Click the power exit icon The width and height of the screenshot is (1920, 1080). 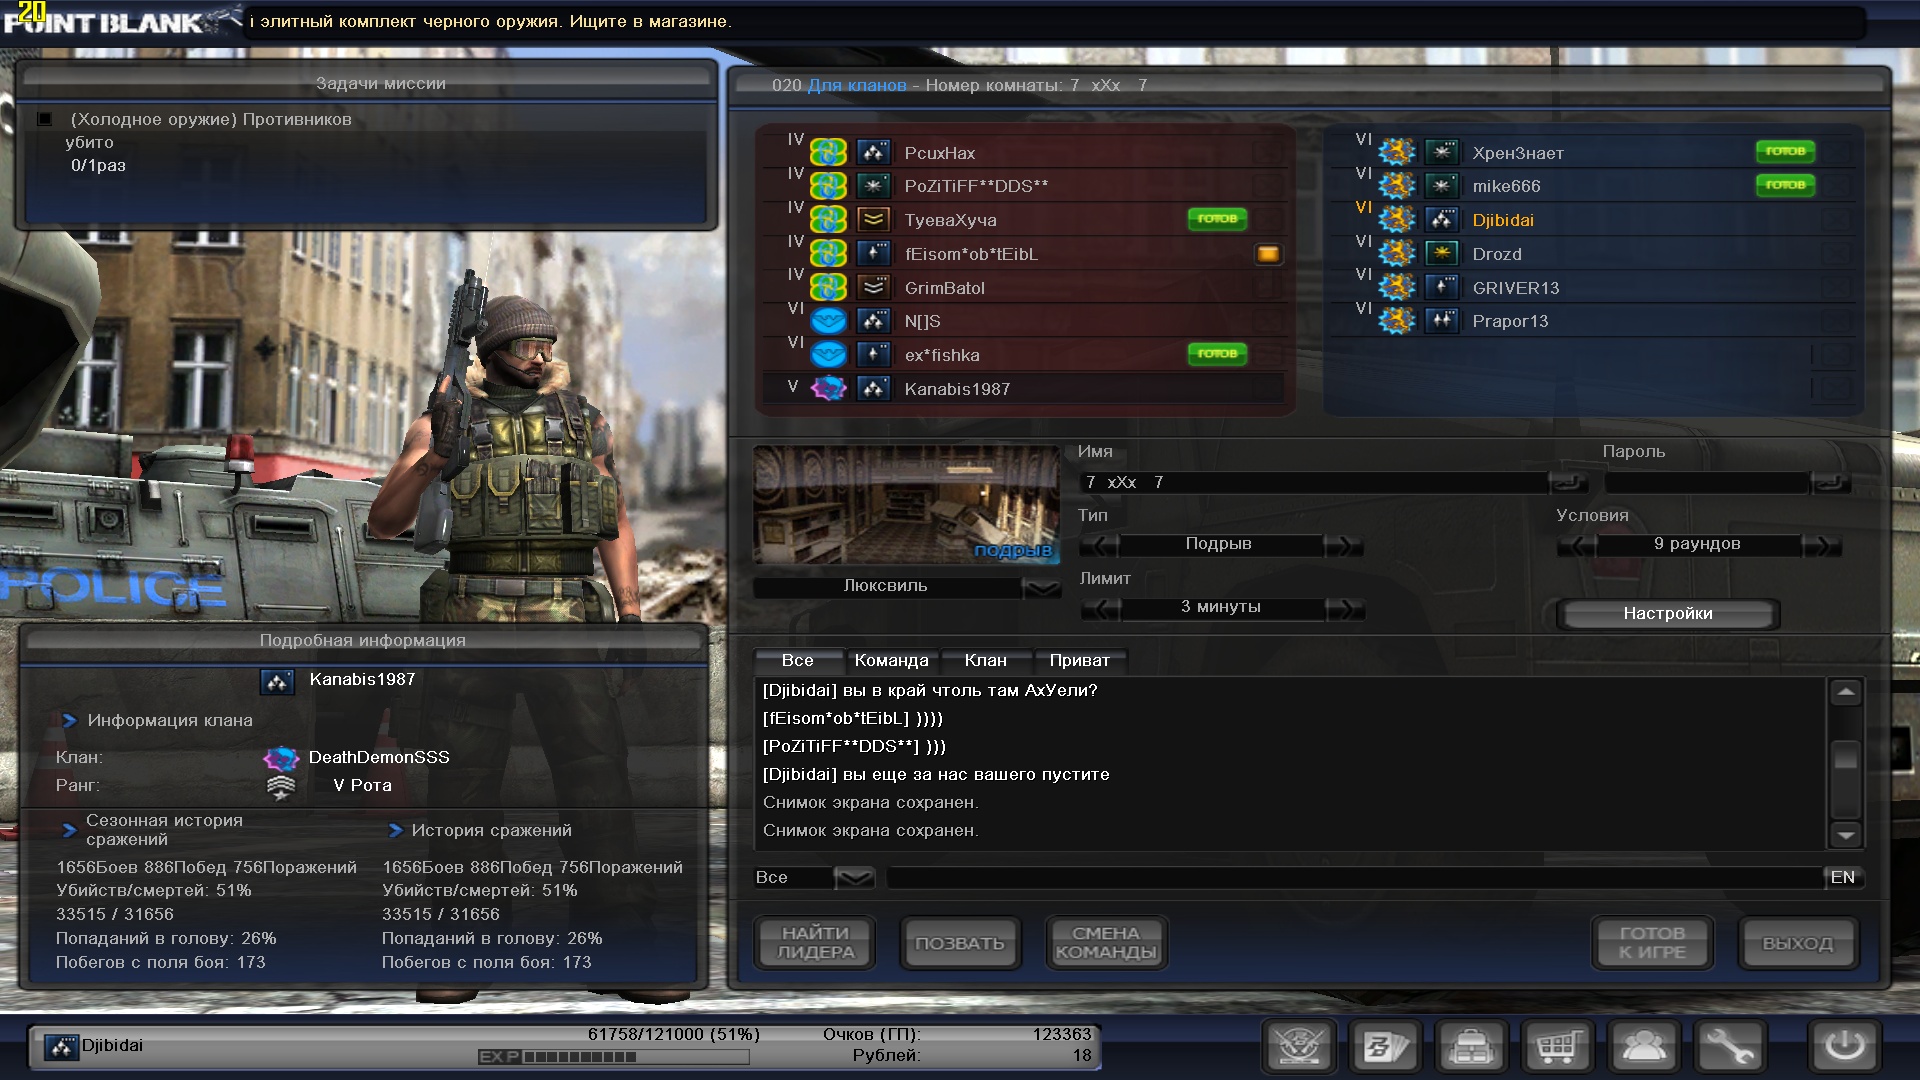click(x=1845, y=1047)
